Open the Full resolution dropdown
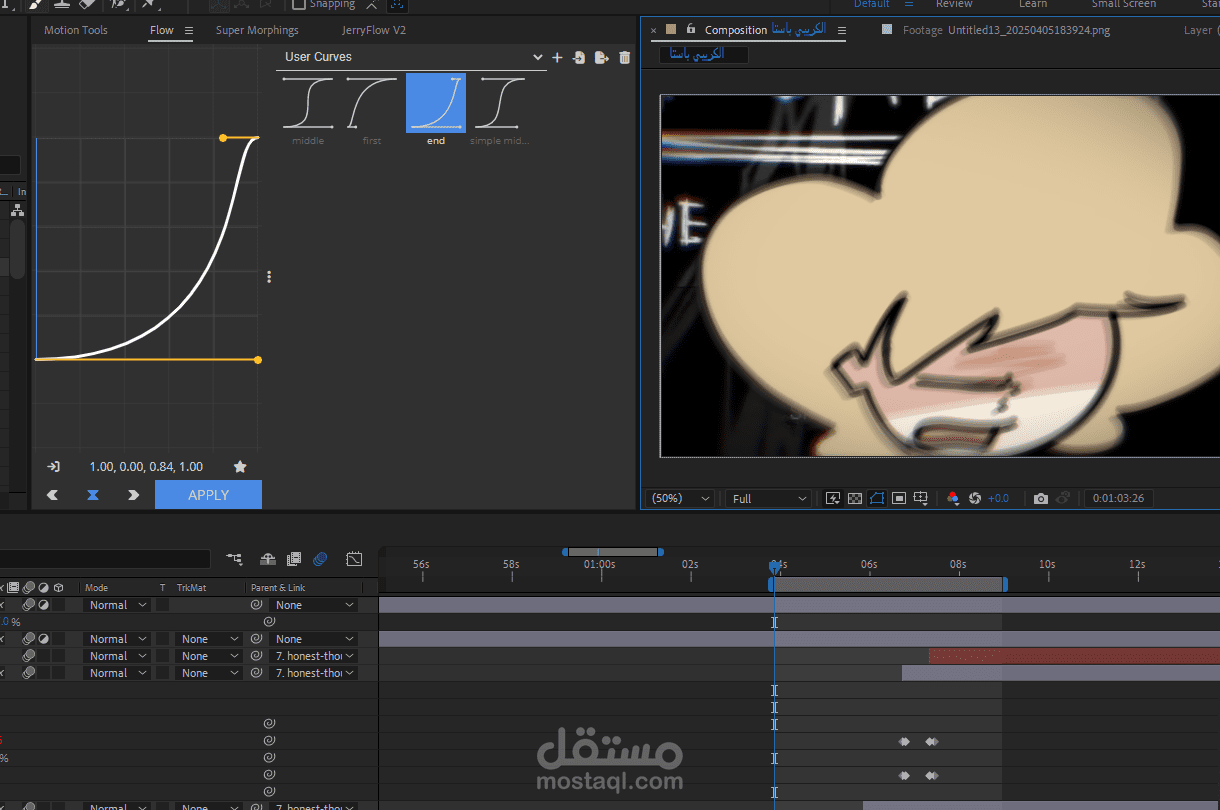 [x=769, y=498]
